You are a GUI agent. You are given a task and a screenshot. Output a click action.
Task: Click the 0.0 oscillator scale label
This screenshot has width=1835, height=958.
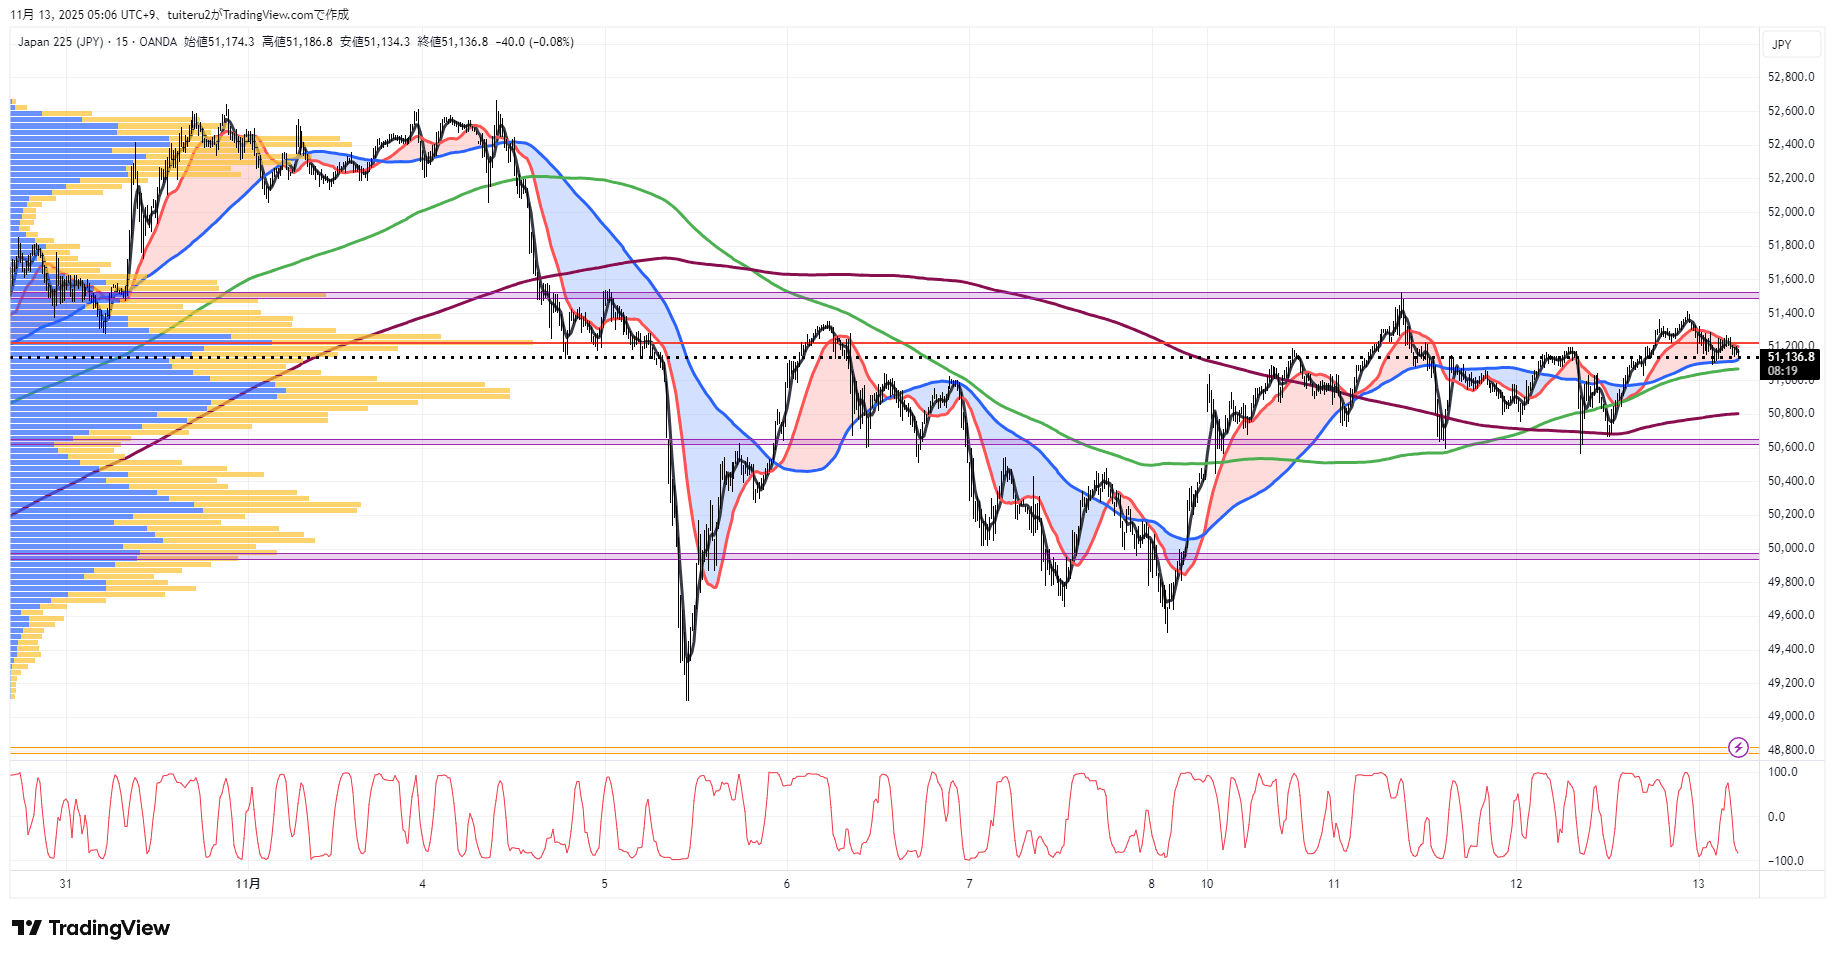pos(1776,817)
